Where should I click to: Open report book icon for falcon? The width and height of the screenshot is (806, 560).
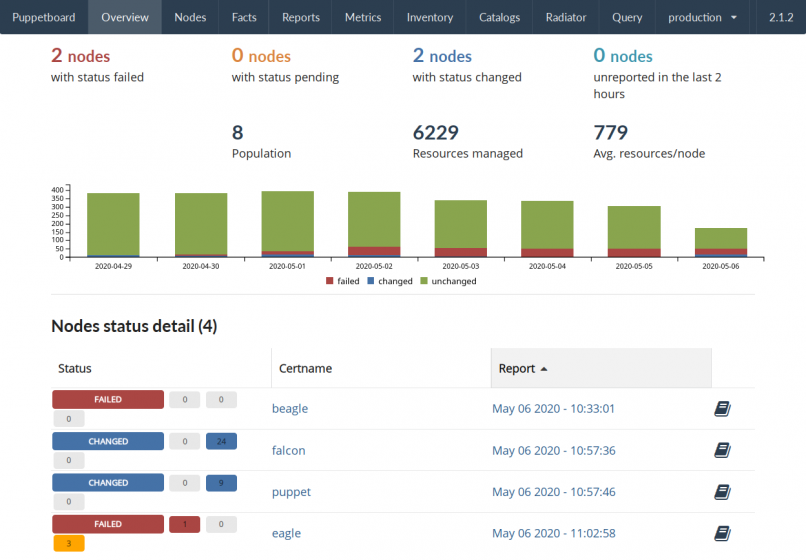(x=723, y=450)
